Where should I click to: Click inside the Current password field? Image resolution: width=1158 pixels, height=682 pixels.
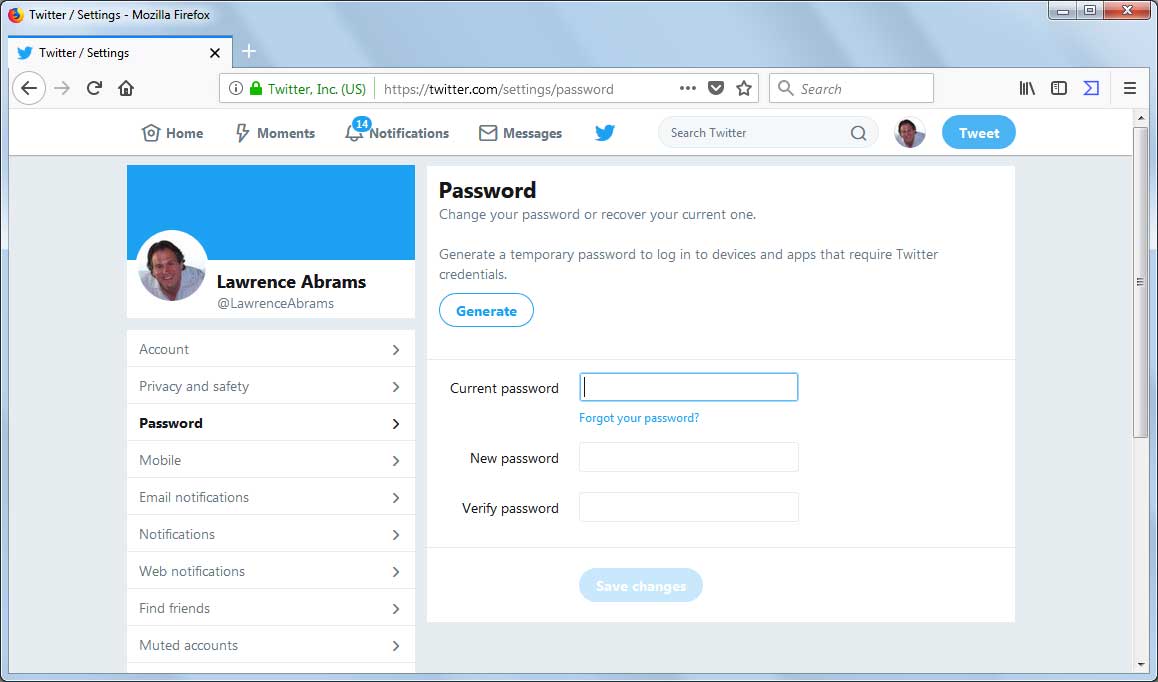tap(688, 387)
